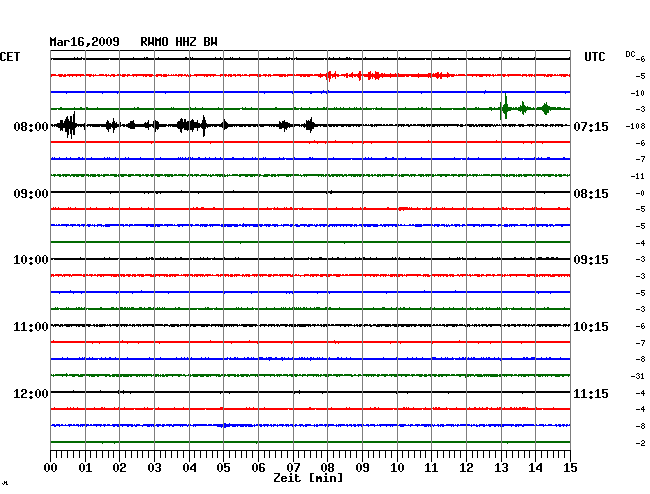Click minute label 13 on the axis

click(x=501, y=467)
